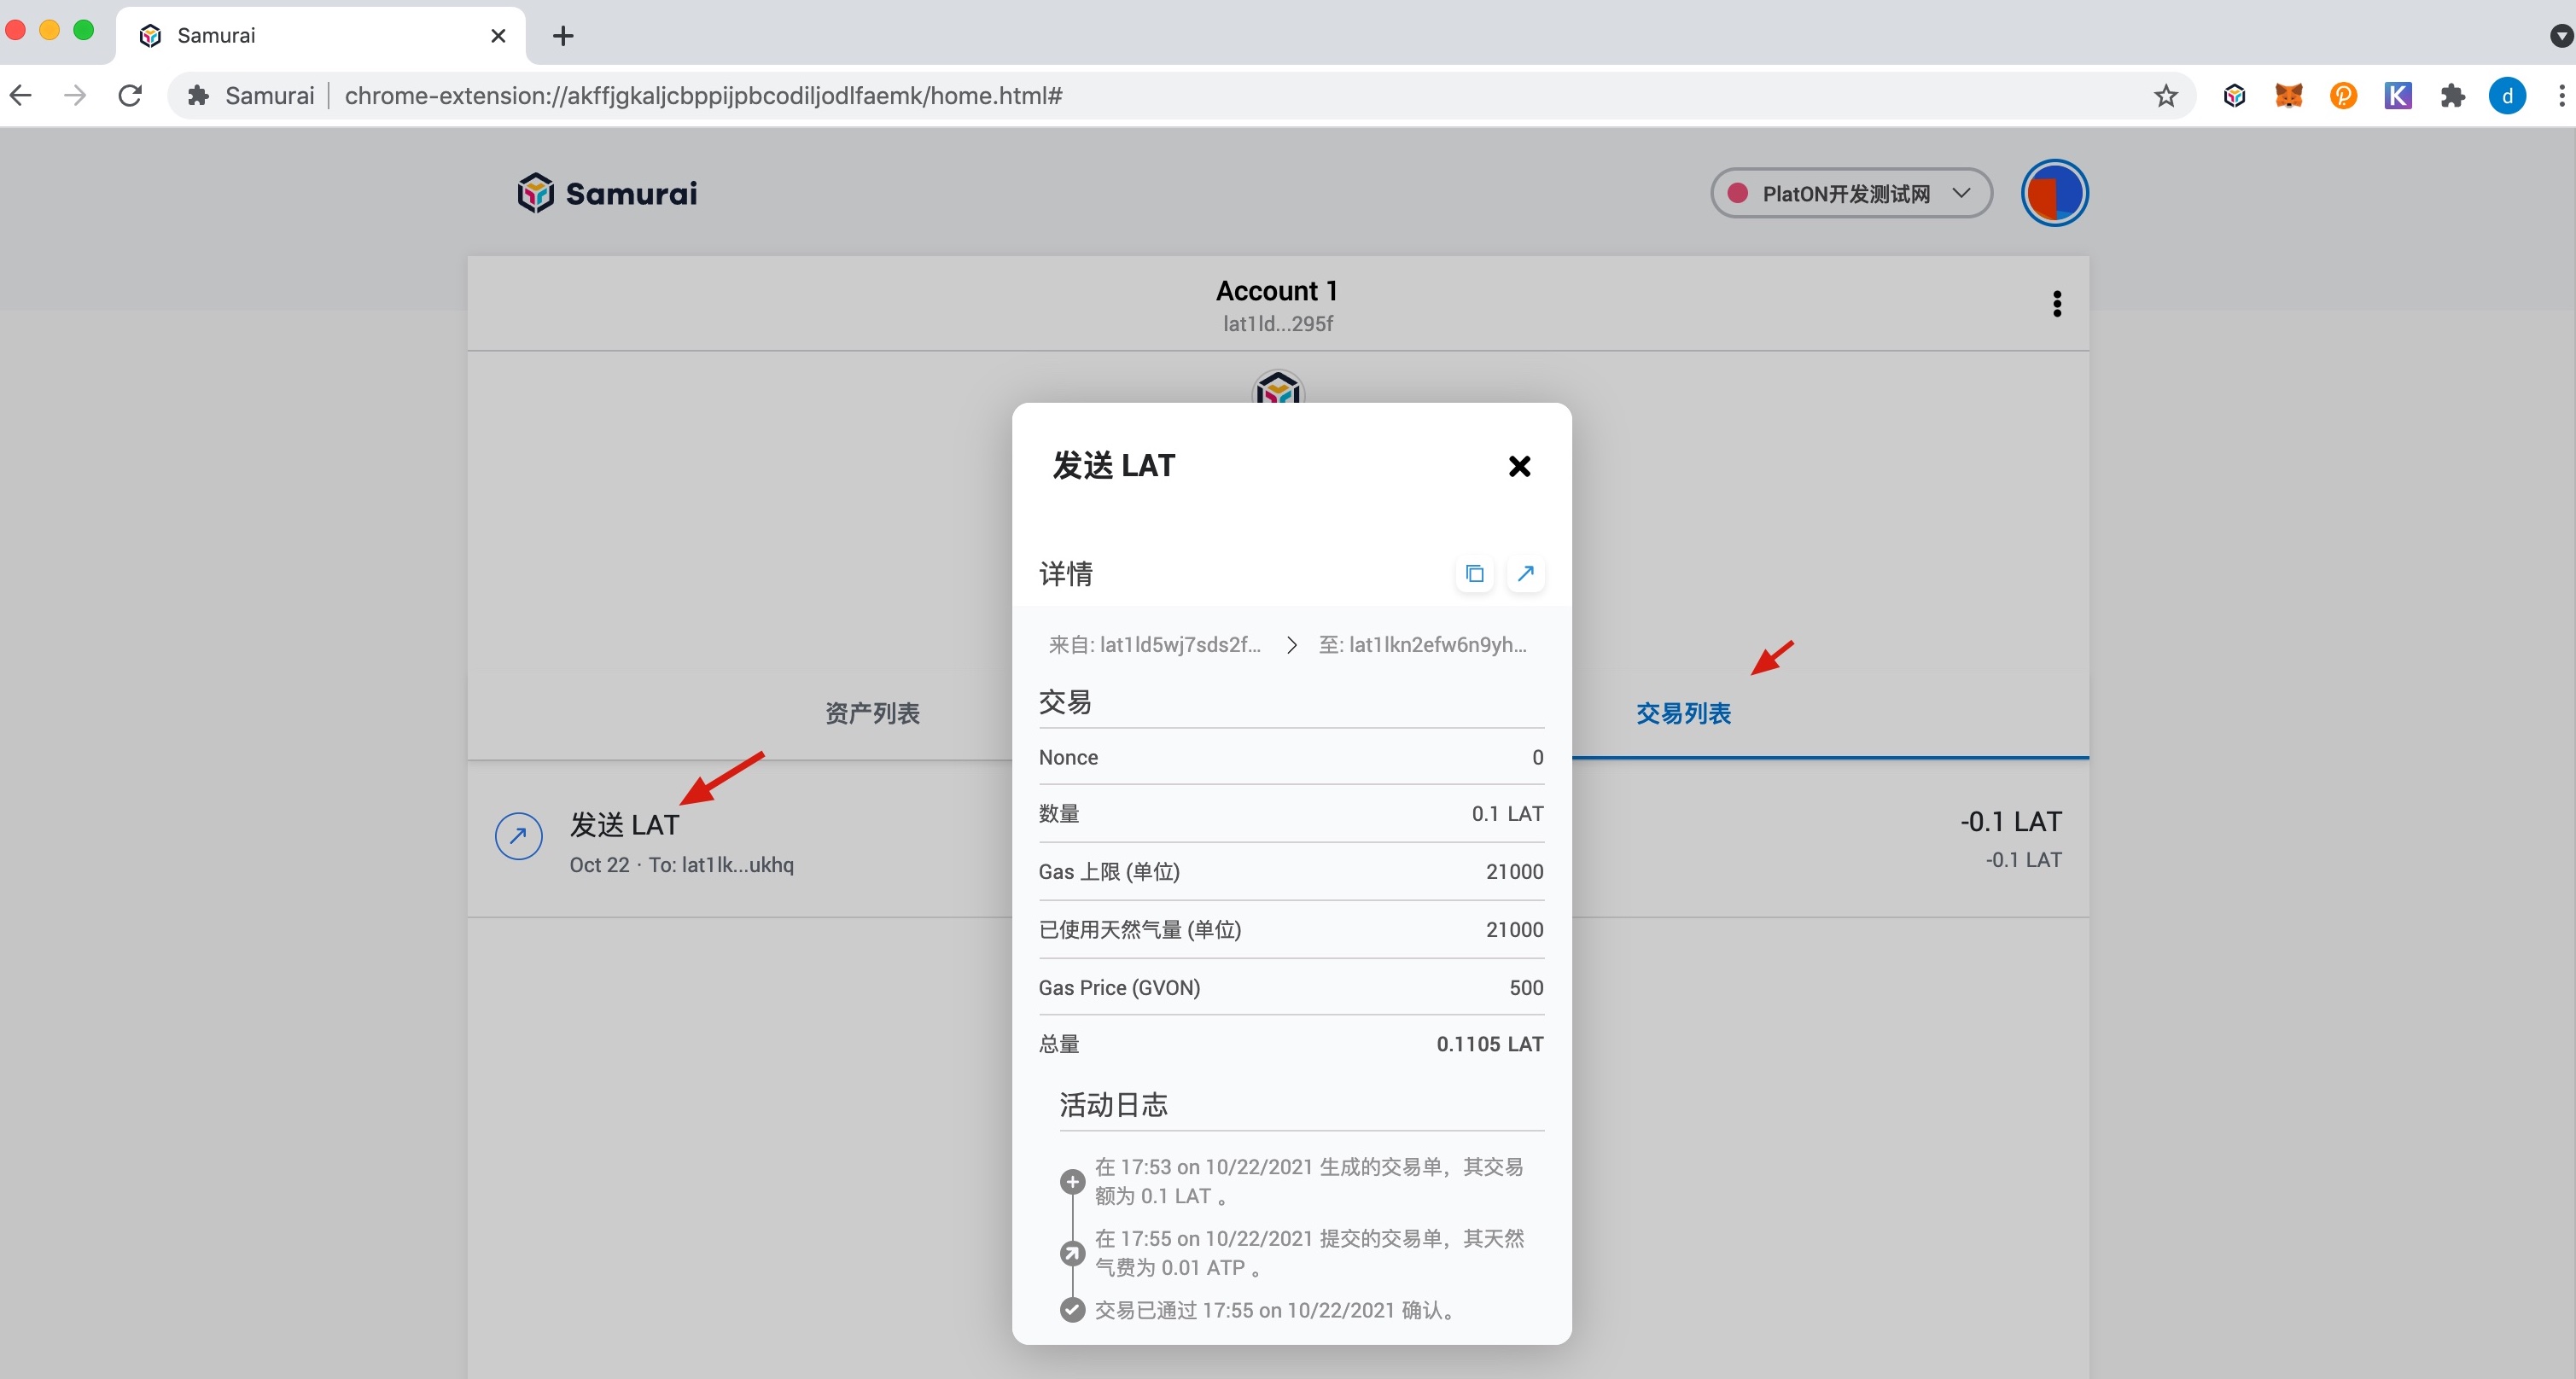Click the confirmed checkmark icon in activity log

tap(1072, 1310)
